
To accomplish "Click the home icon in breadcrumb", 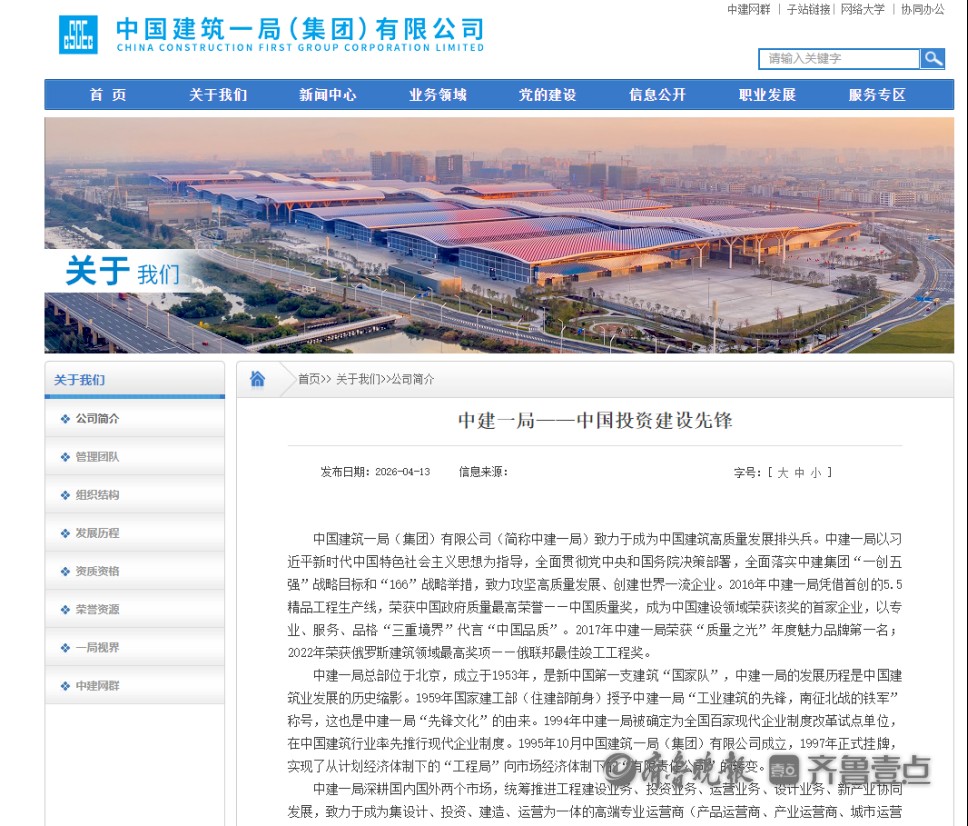I will [x=257, y=378].
